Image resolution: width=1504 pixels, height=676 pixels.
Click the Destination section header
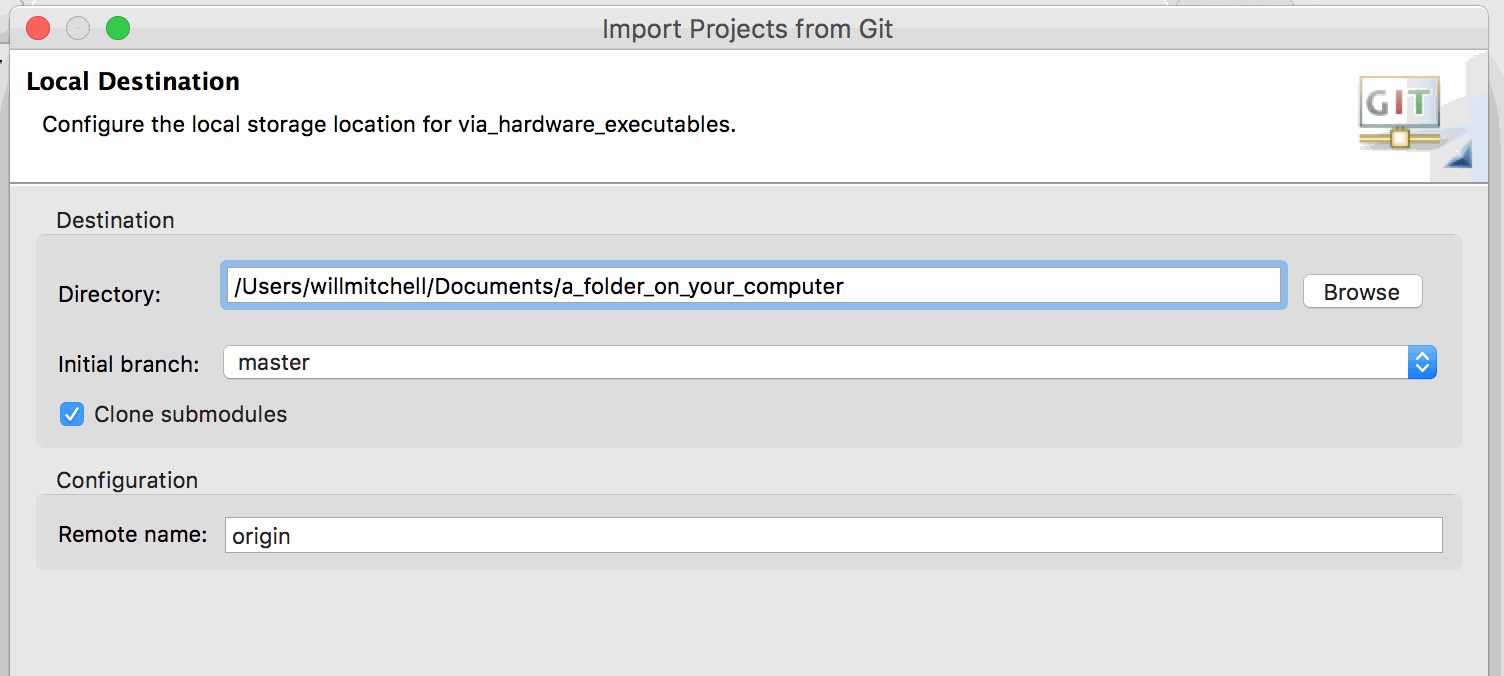point(115,219)
